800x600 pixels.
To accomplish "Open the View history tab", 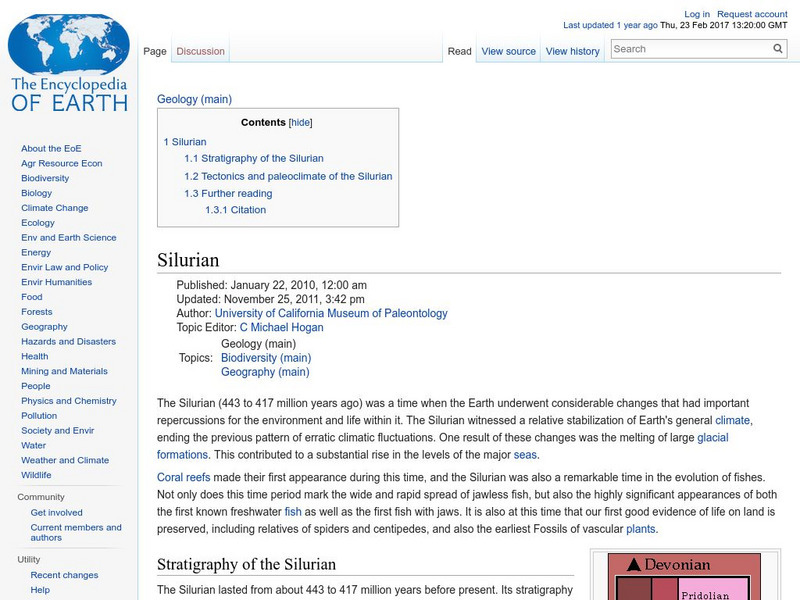I will click(572, 51).
